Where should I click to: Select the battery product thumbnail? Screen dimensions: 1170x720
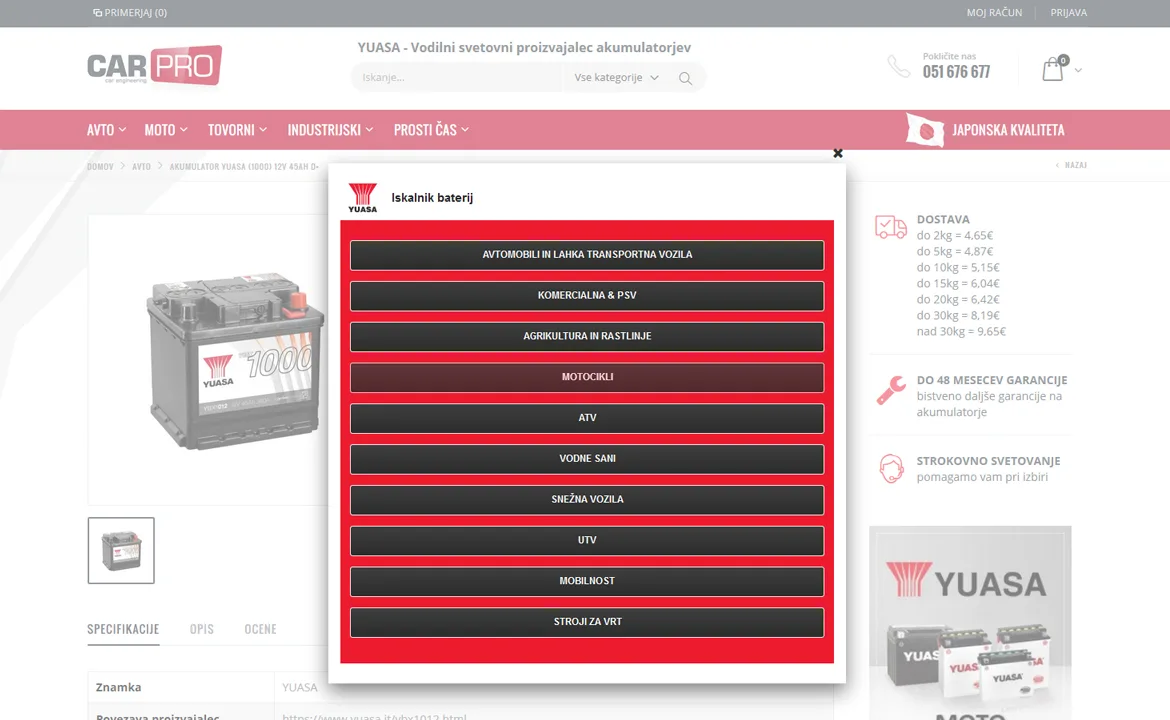[x=121, y=551]
